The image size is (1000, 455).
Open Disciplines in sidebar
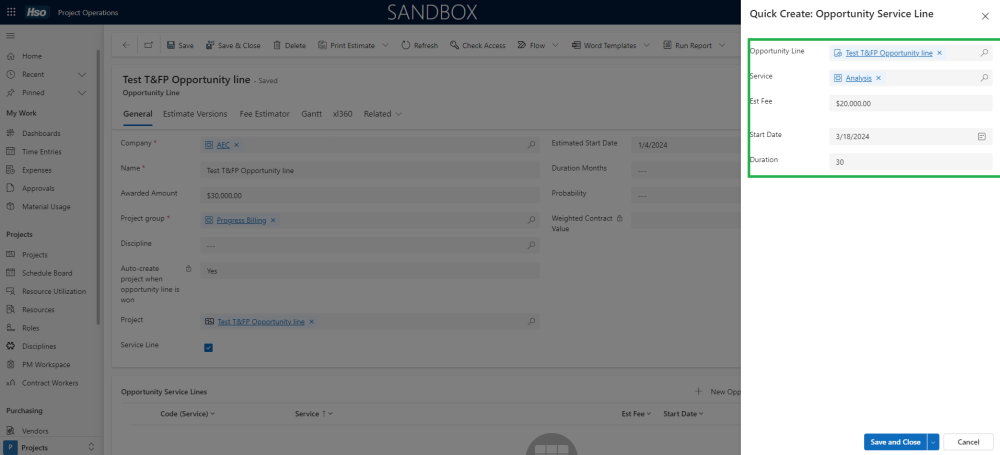pos(39,347)
